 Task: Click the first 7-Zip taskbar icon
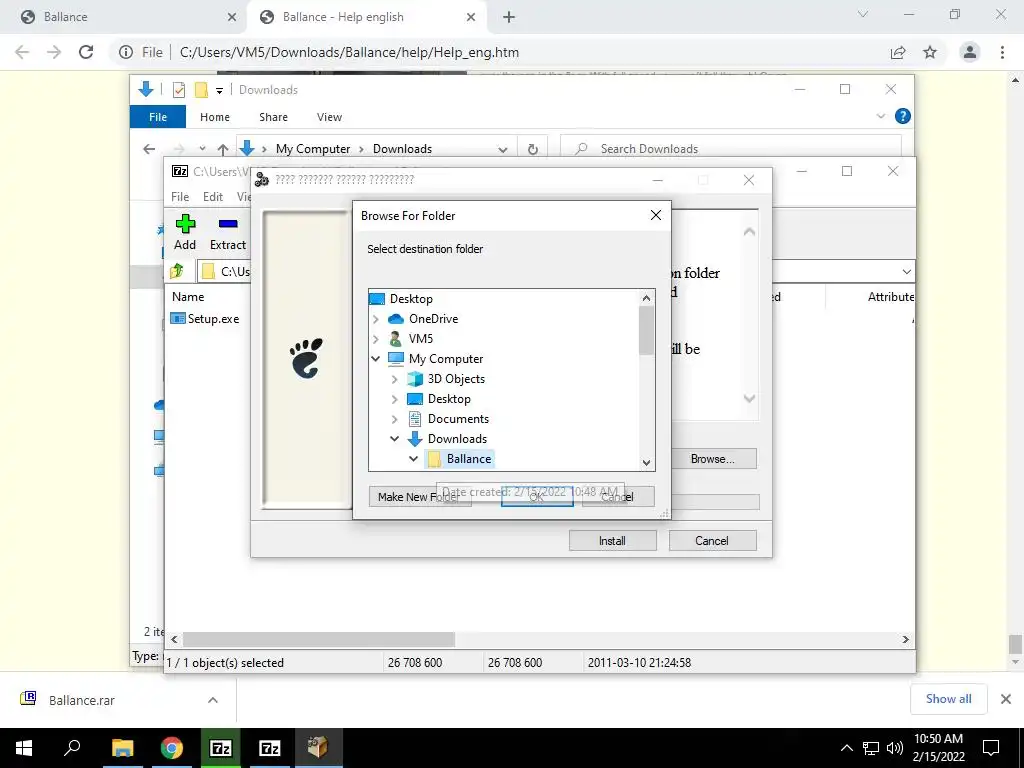(x=221, y=748)
